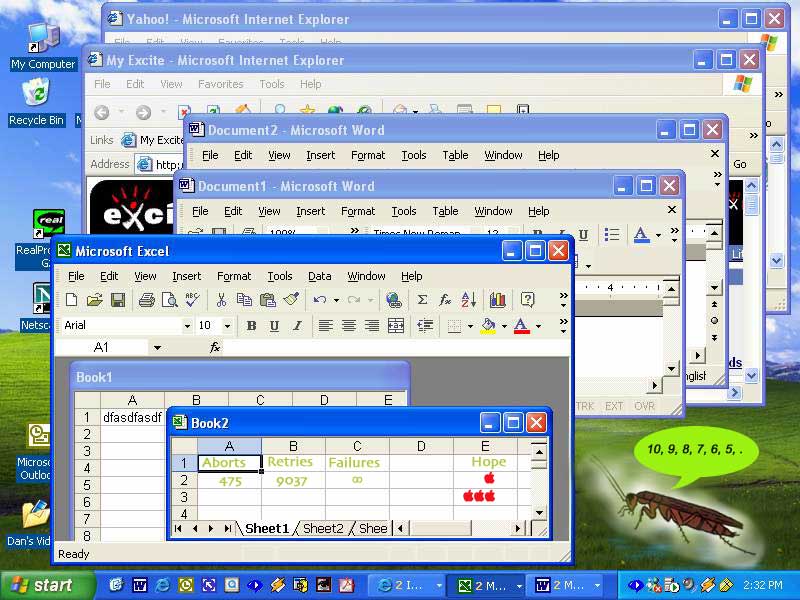Click Align Right in Excel formatting toolbar

372,326
